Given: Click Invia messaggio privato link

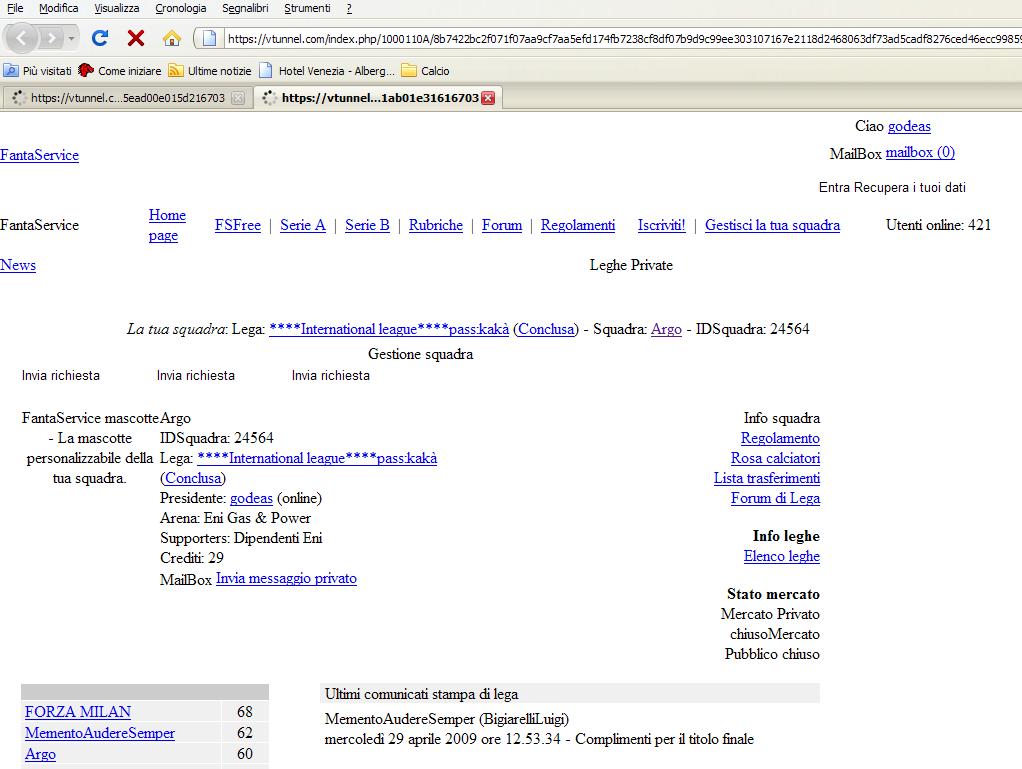Looking at the screenshot, I should pos(286,578).
